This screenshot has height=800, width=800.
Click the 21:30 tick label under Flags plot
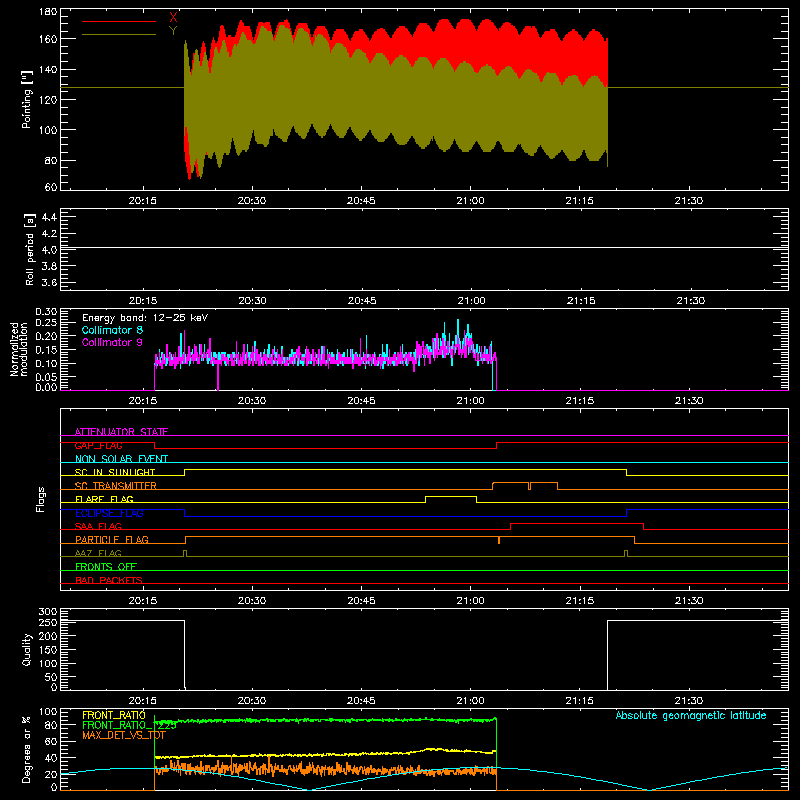[689, 601]
